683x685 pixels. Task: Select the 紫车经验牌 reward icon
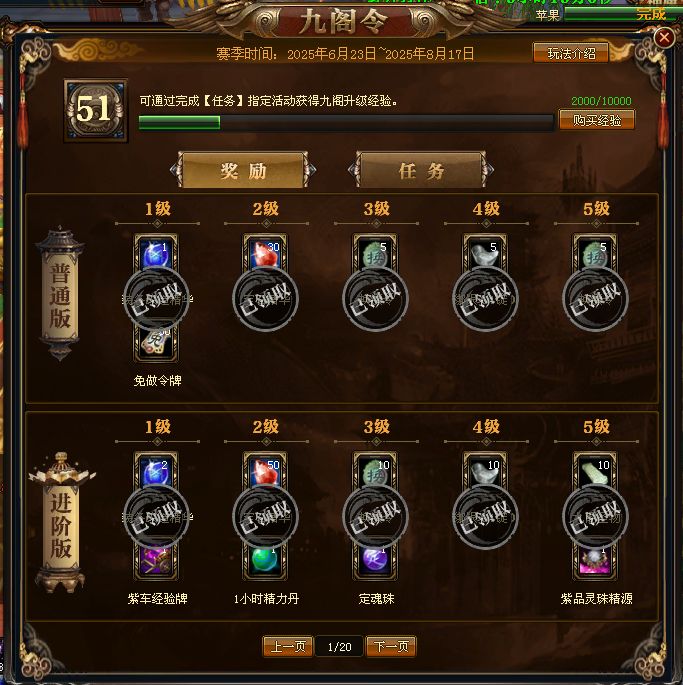156,562
